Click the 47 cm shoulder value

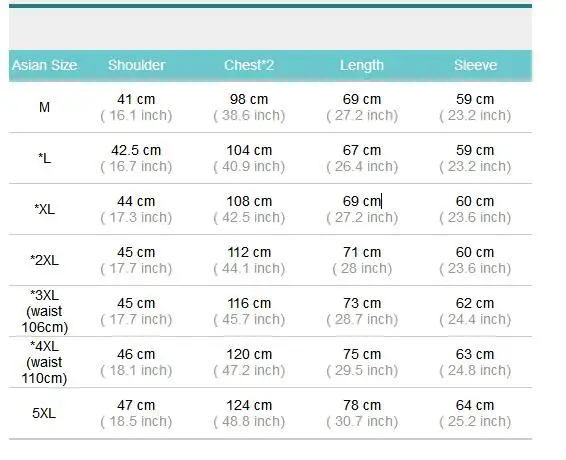(136, 405)
